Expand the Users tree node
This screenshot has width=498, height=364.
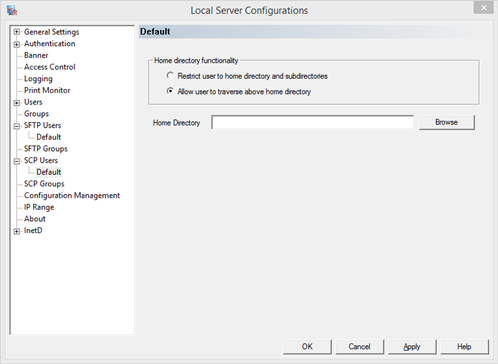point(17,103)
